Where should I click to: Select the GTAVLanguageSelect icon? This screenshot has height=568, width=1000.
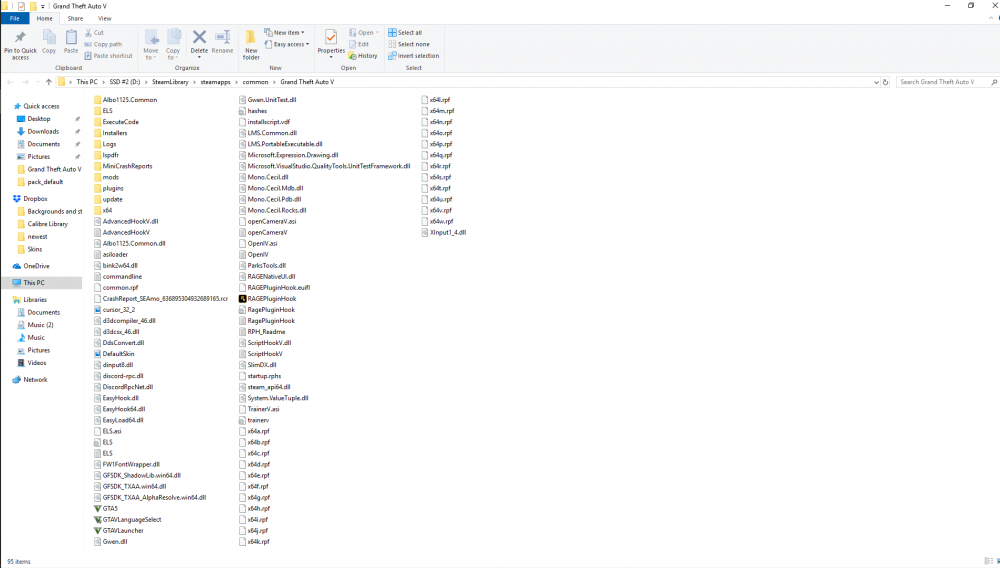tap(98, 520)
